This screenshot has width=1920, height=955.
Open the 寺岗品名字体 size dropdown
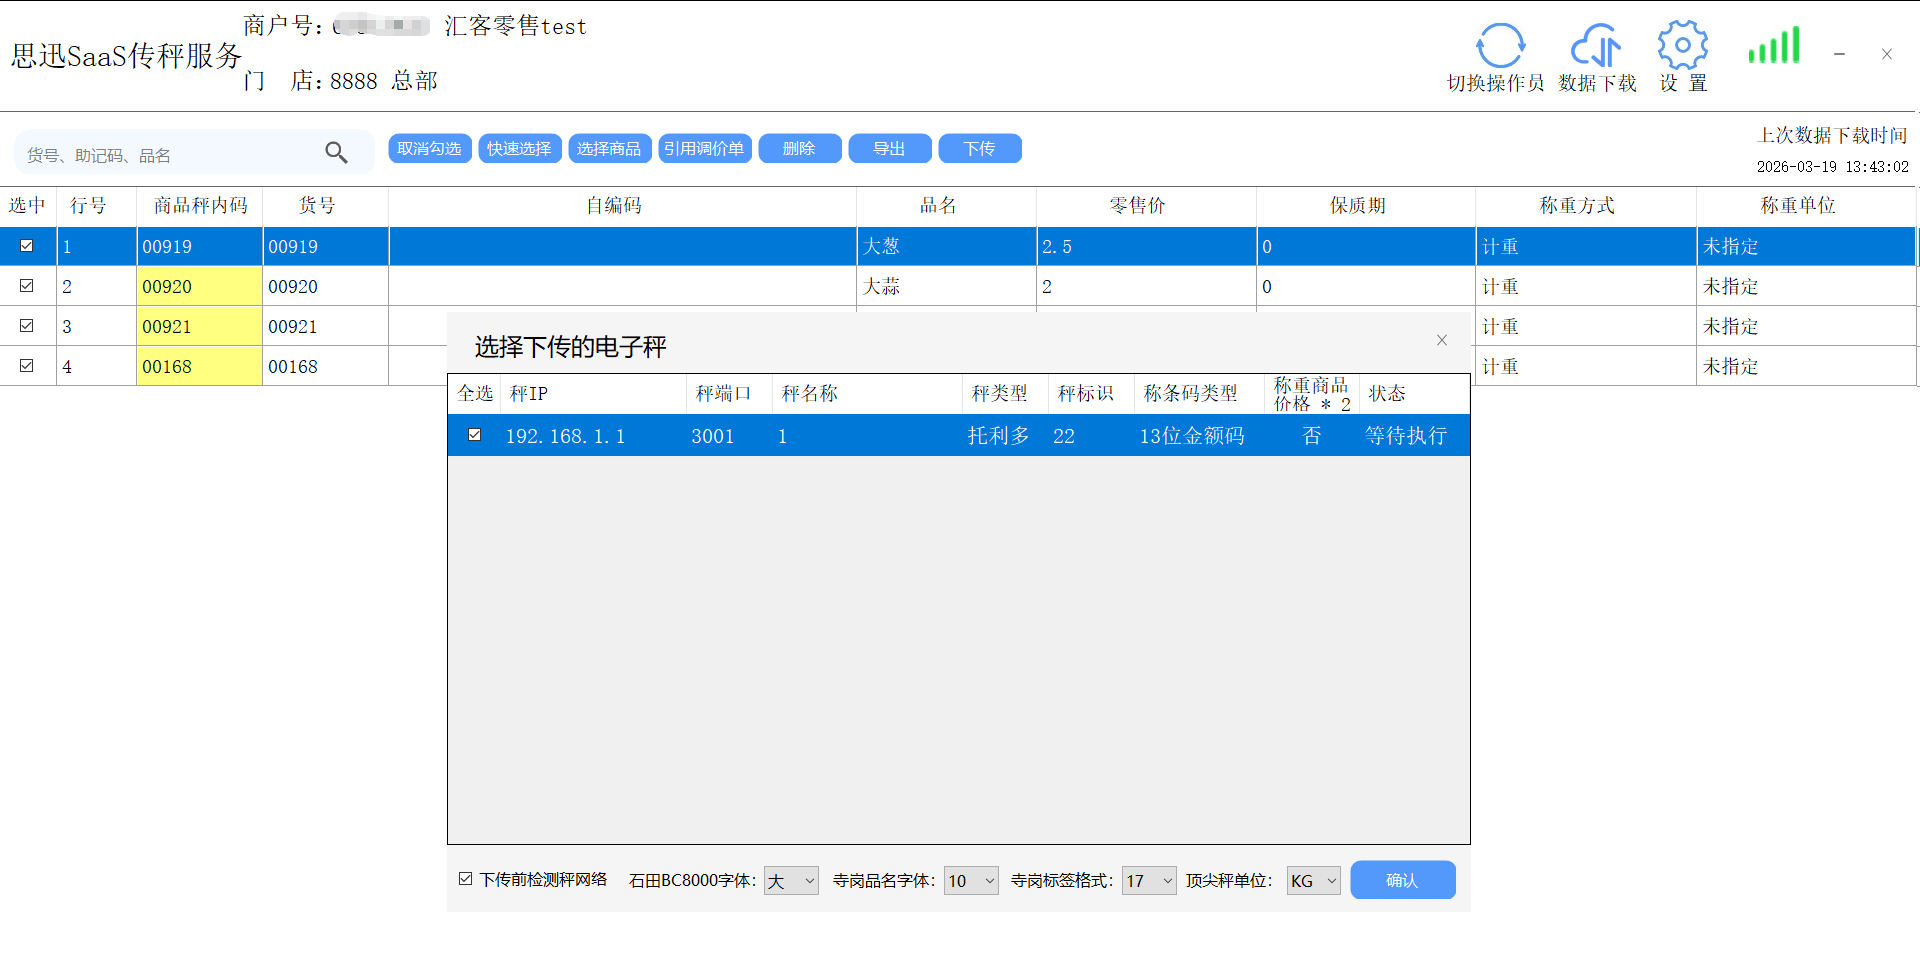pos(971,881)
